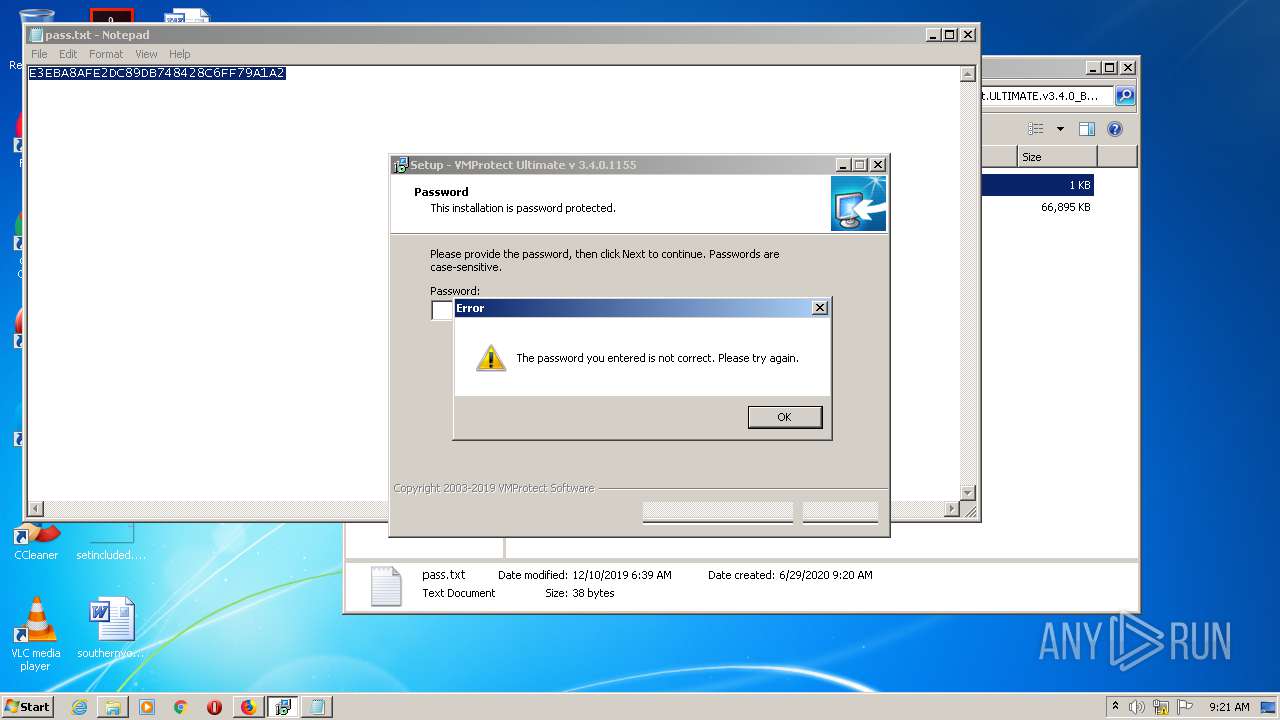Click pass.txt file icon in details pane

(x=386, y=586)
